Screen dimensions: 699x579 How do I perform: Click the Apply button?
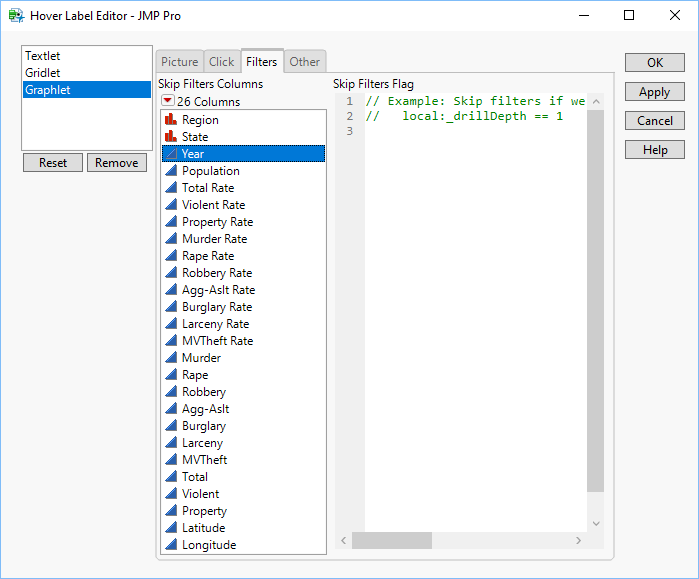654,92
